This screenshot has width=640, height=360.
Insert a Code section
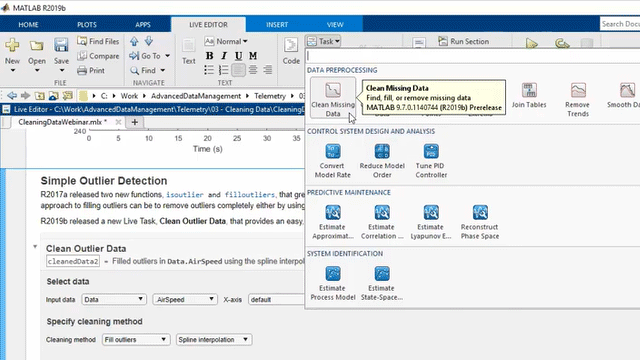291,51
